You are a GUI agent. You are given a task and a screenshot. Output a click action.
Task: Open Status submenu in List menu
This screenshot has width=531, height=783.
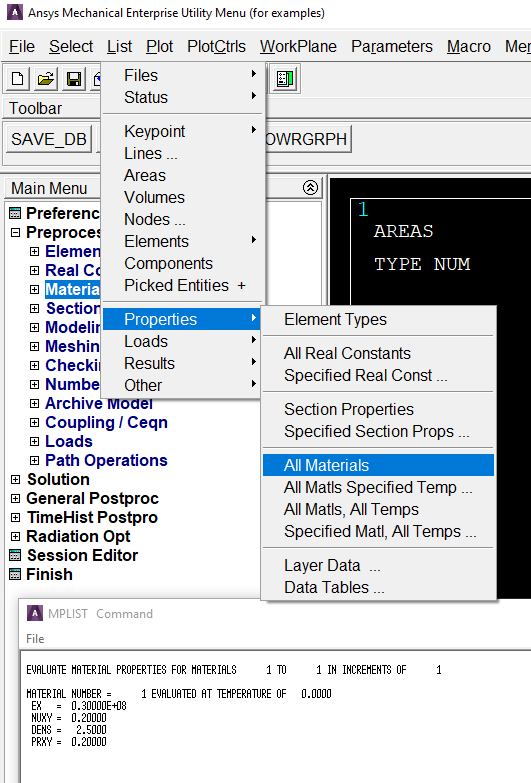coord(183,97)
